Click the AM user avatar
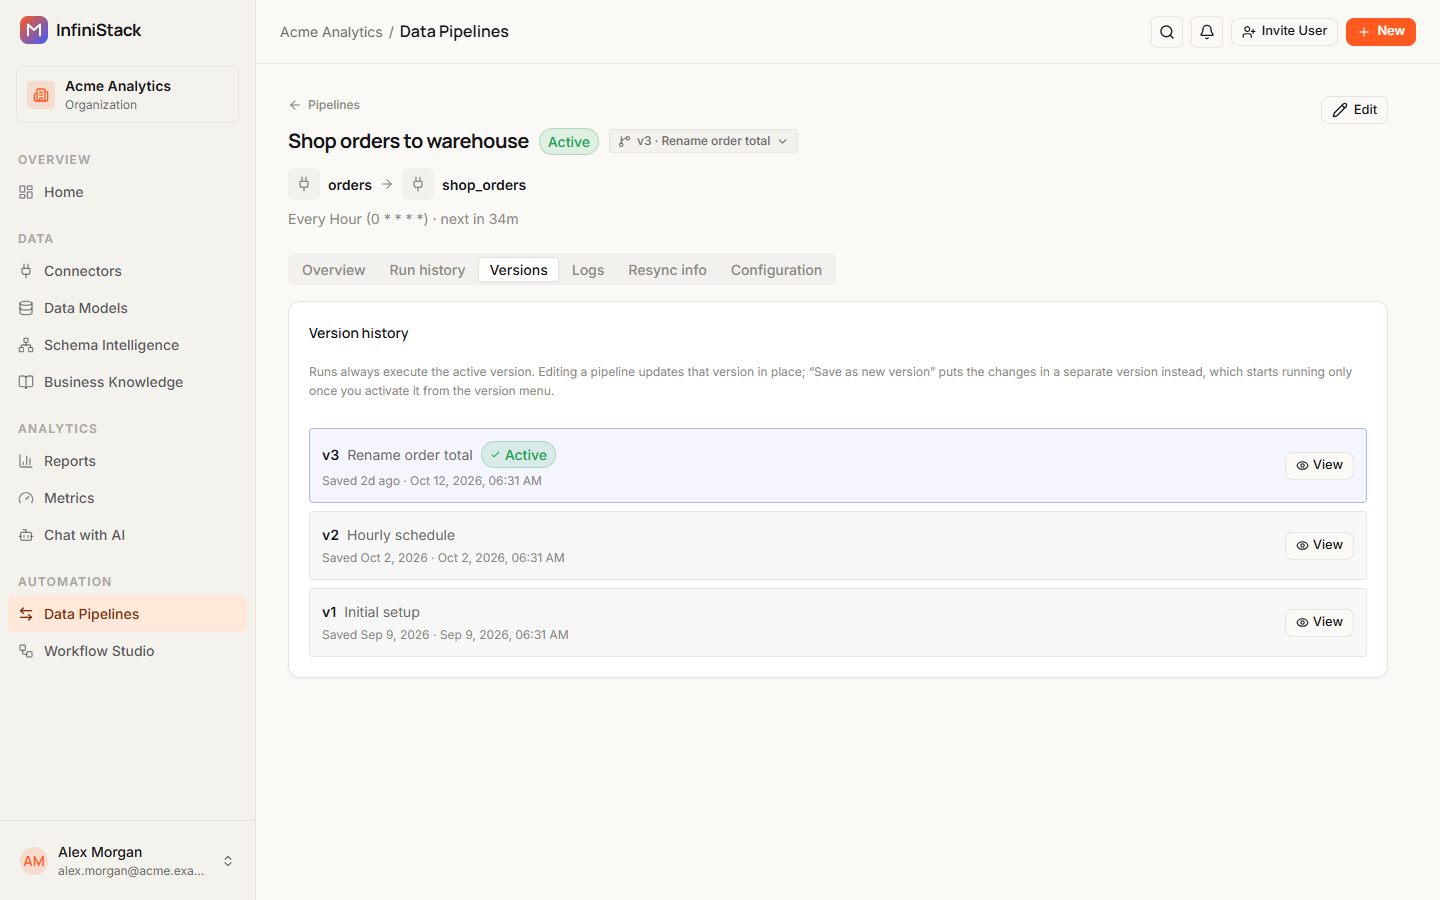Image resolution: width=1440 pixels, height=900 pixels. [x=34, y=861]
